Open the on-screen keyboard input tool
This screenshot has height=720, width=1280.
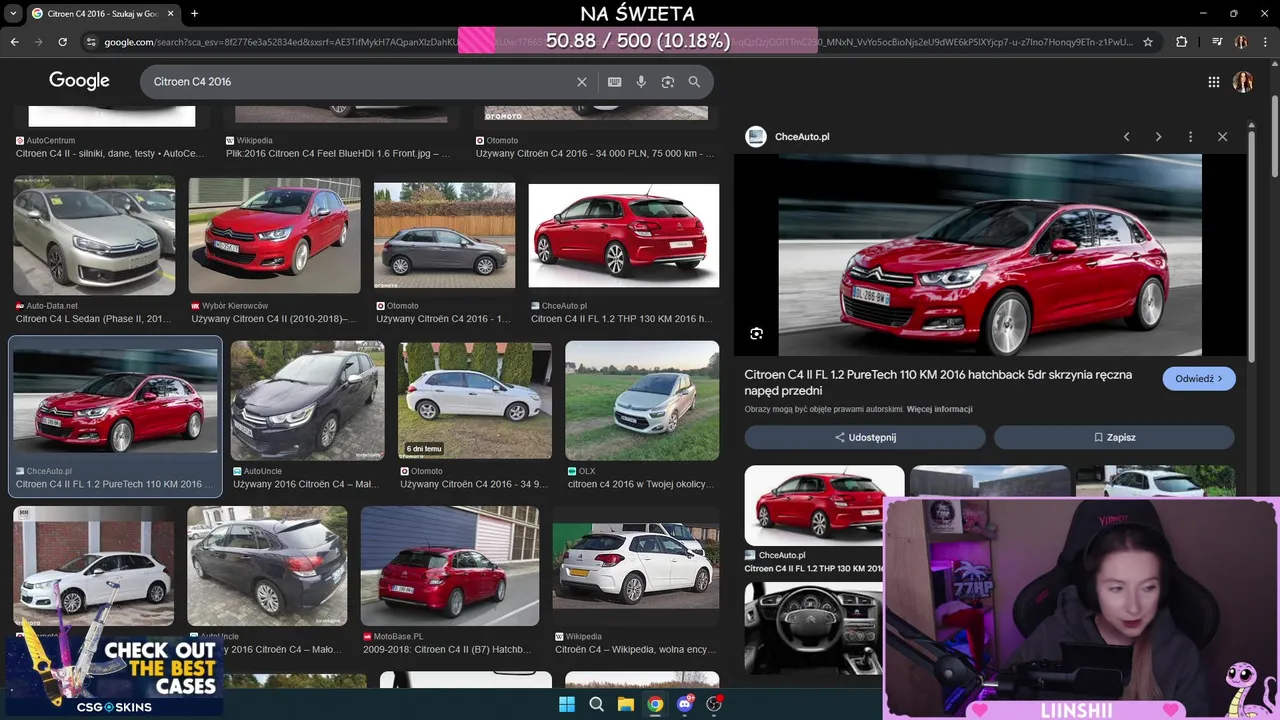pos(614,82)
